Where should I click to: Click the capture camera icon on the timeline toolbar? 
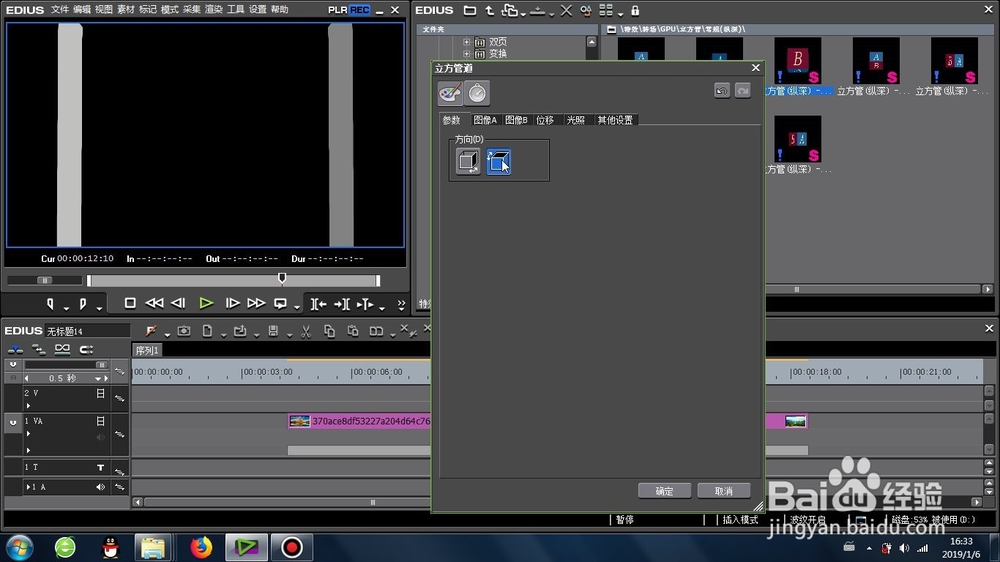(184, 330)
